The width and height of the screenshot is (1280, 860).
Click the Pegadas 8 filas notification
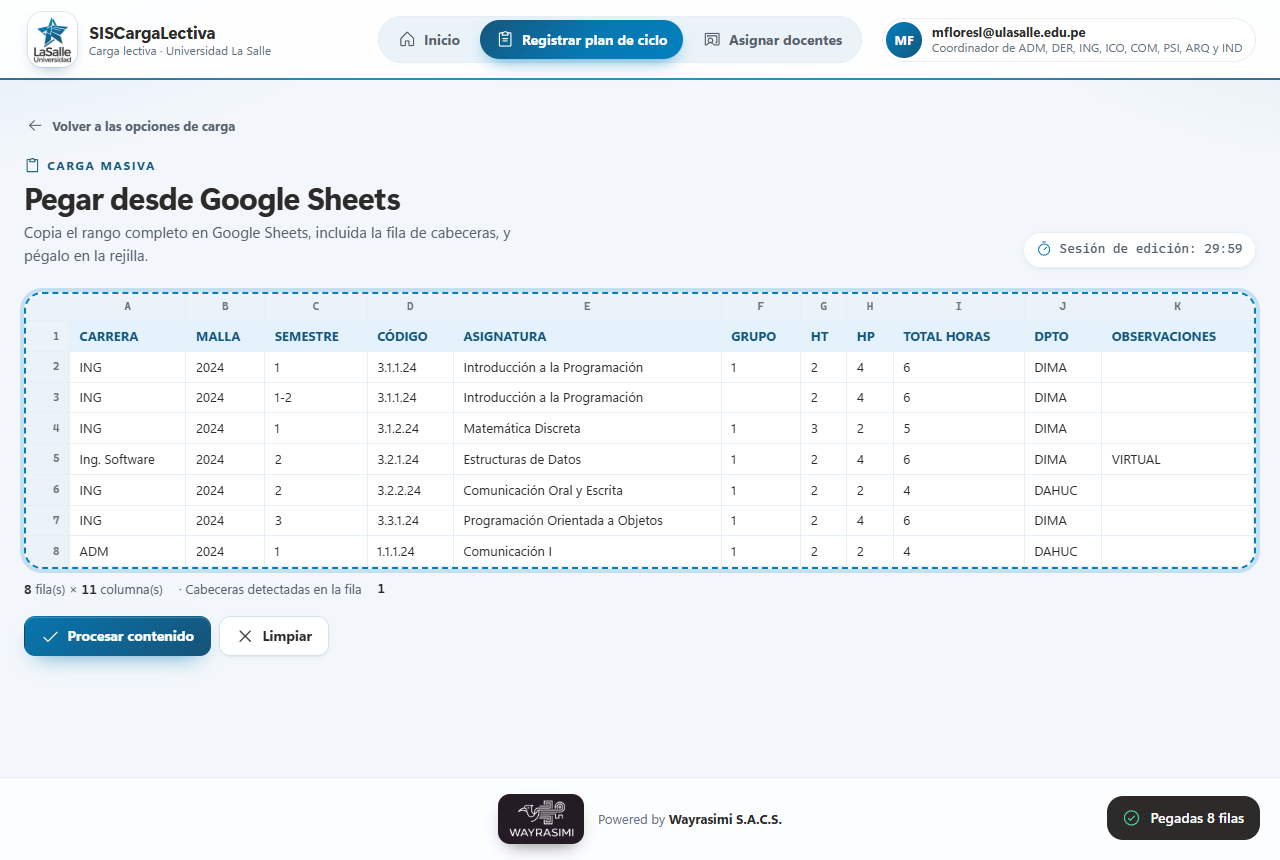coord(1183,818)
